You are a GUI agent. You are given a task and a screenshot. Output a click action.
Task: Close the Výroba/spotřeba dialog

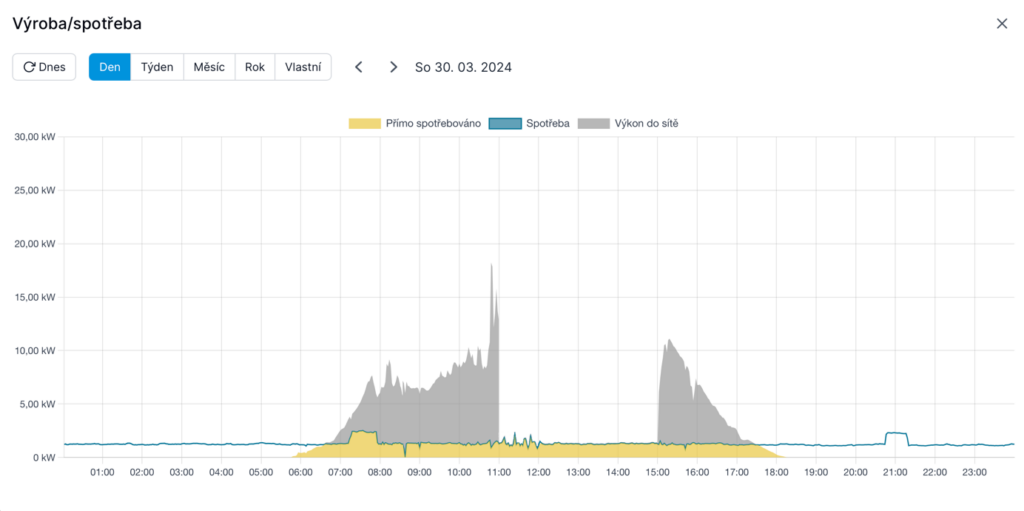(x=1001, y=24)
